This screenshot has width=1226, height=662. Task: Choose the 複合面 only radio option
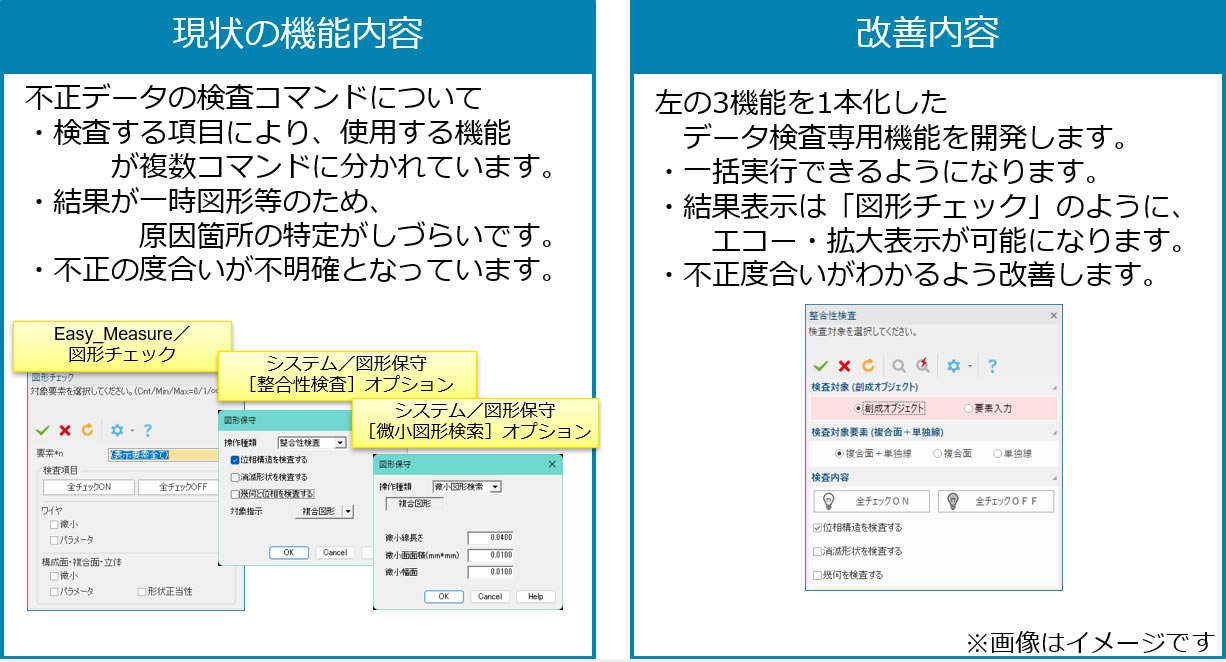point(937,453)
